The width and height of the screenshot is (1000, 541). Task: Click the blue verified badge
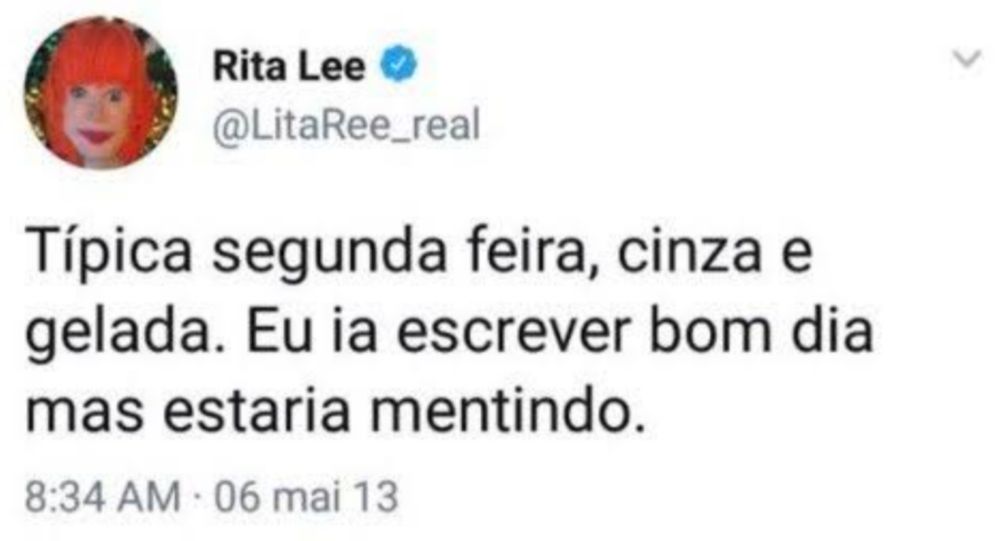point(399,64)
